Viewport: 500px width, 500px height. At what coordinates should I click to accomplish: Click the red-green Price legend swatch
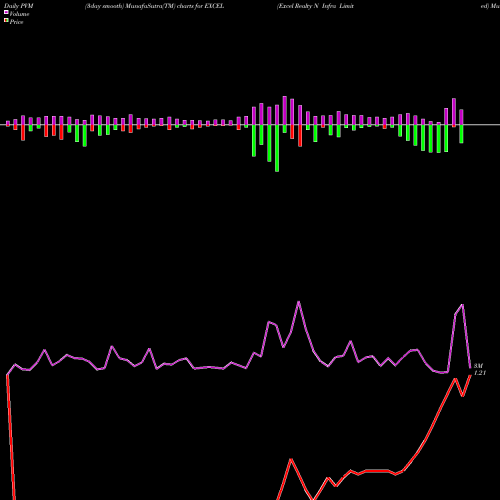click(x=6, y=21)
